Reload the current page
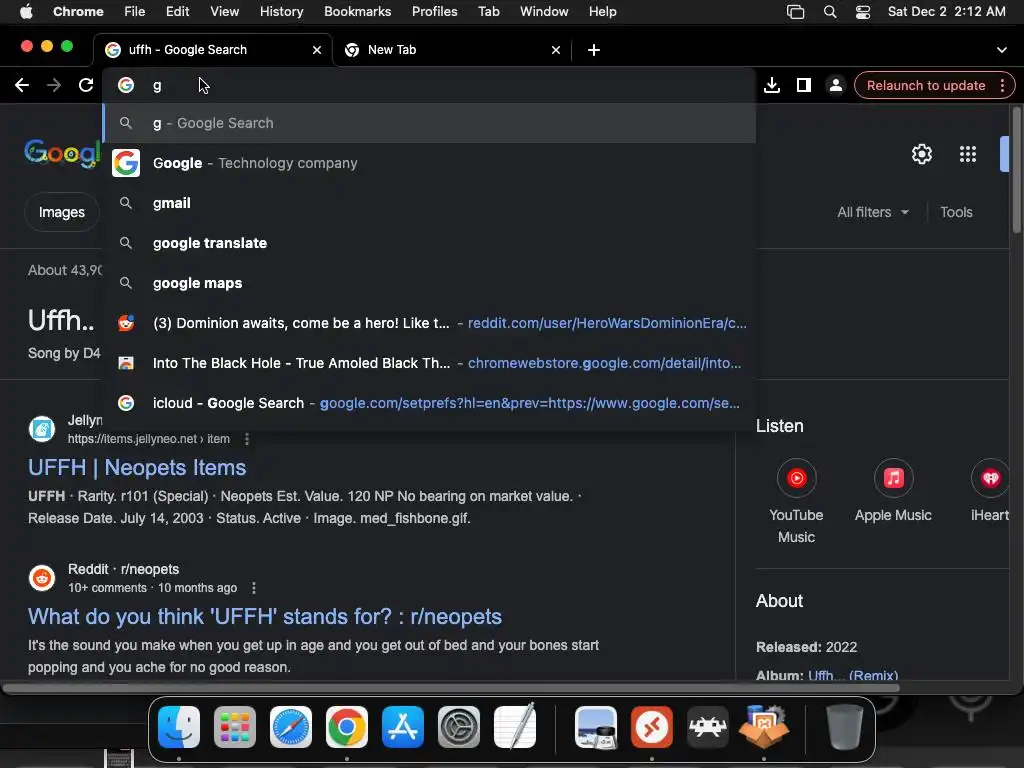The width and height of the screenshot is (1024, 768). click(86, 86)
